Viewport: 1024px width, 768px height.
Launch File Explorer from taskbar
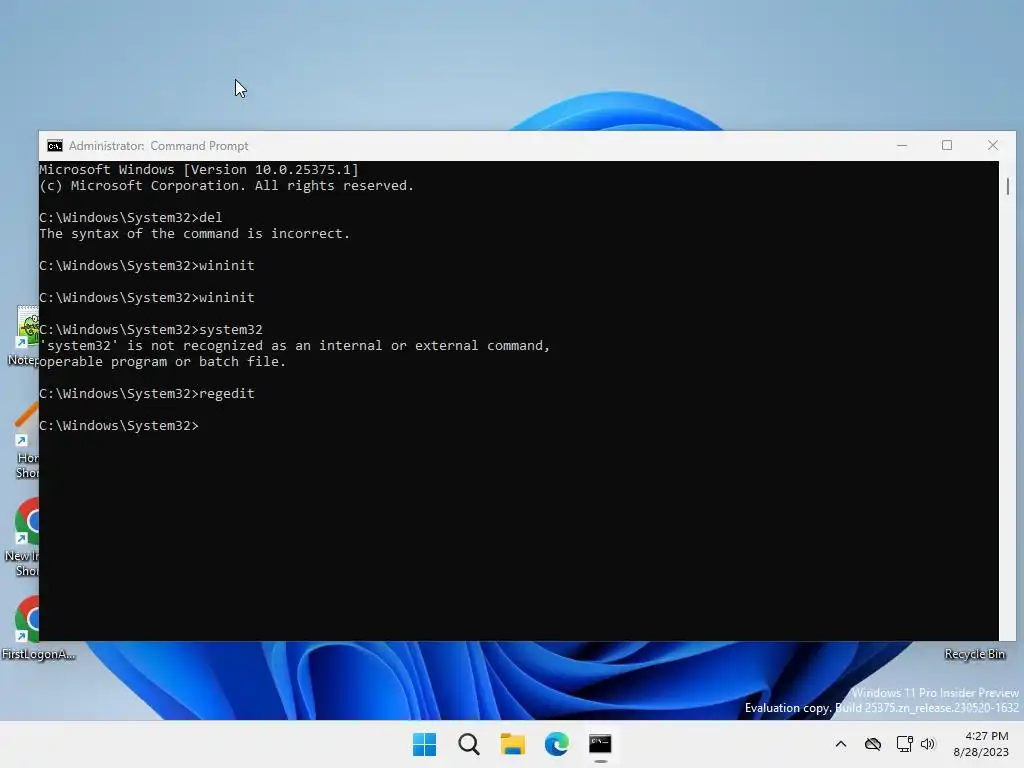(x=513, y=744)
